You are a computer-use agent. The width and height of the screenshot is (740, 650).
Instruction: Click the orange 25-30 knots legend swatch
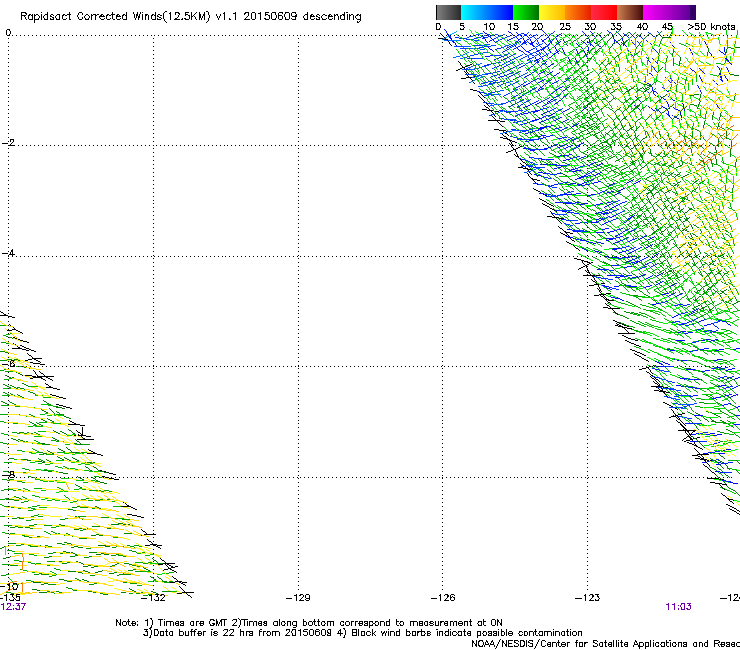578,12
